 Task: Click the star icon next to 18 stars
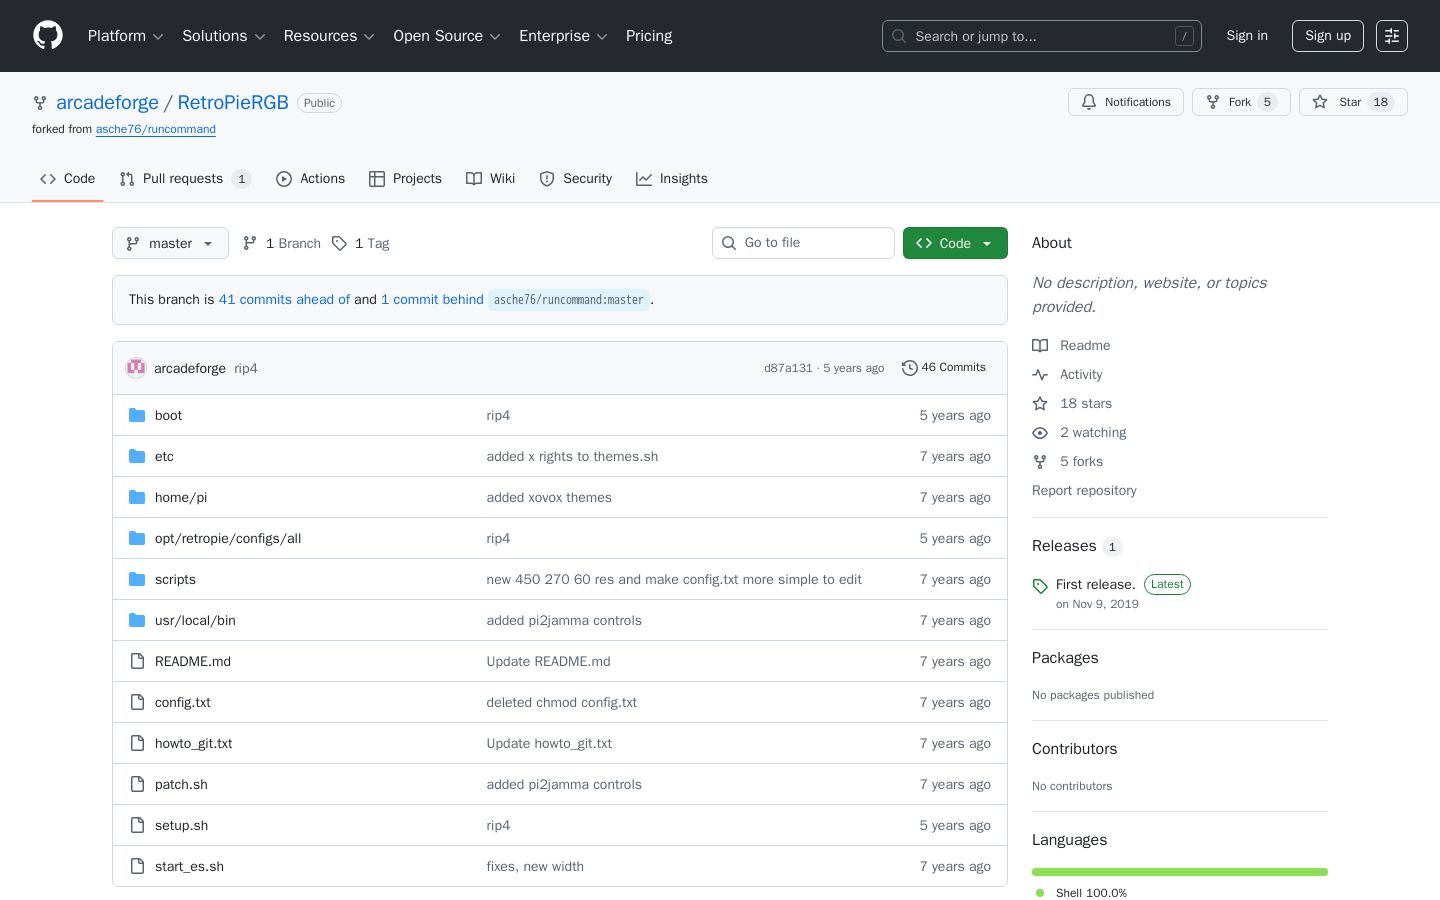tap(1040, 403)
